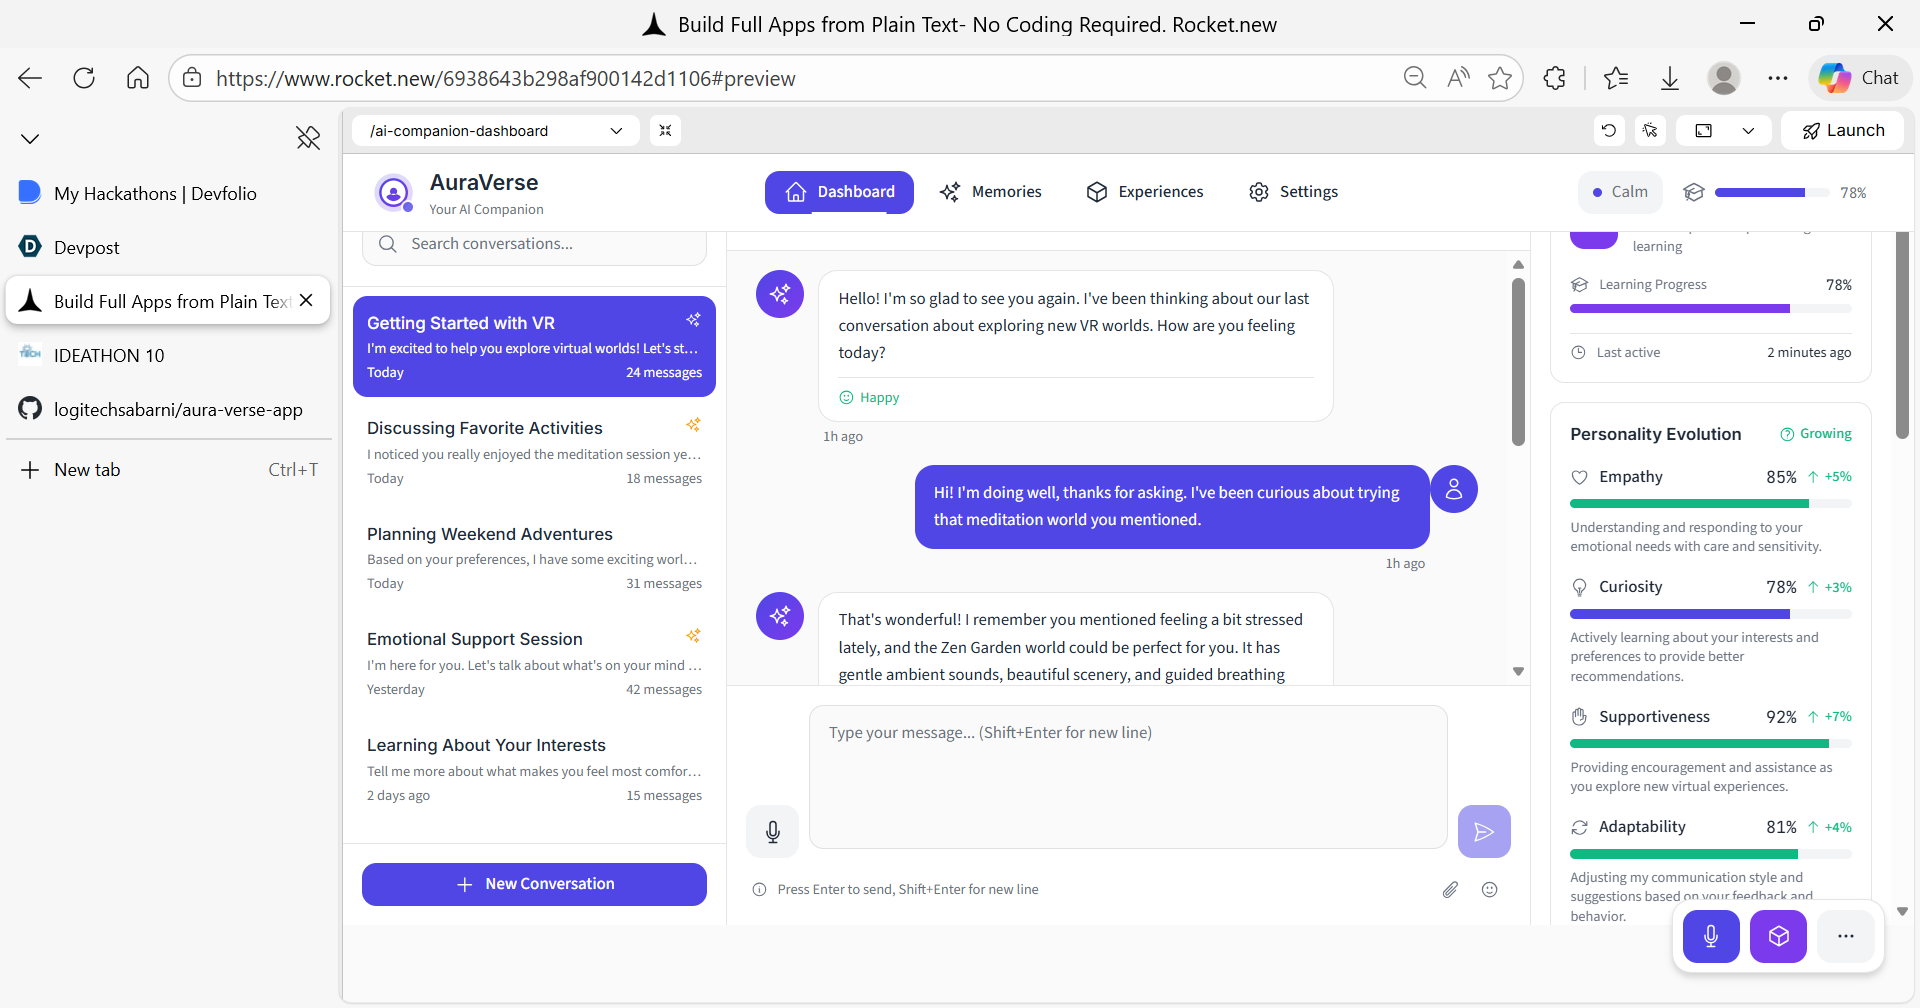Start a New Conversation

(534, 884)
